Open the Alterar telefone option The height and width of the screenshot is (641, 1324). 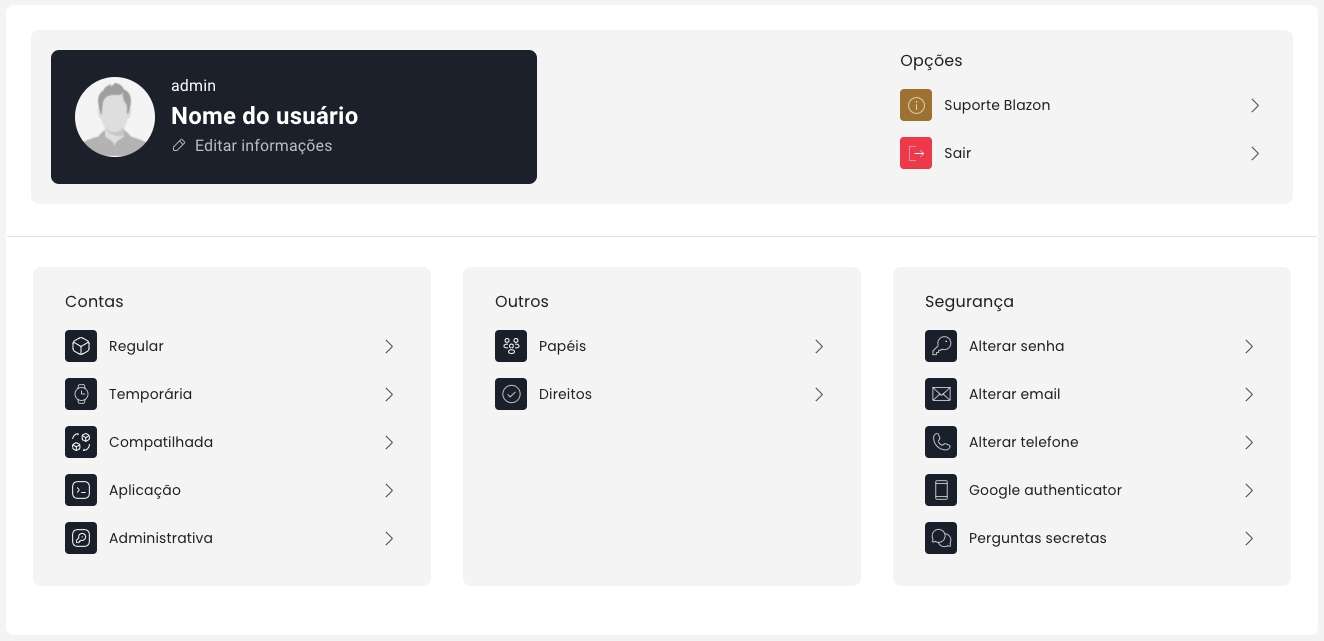coord(1023,442)
